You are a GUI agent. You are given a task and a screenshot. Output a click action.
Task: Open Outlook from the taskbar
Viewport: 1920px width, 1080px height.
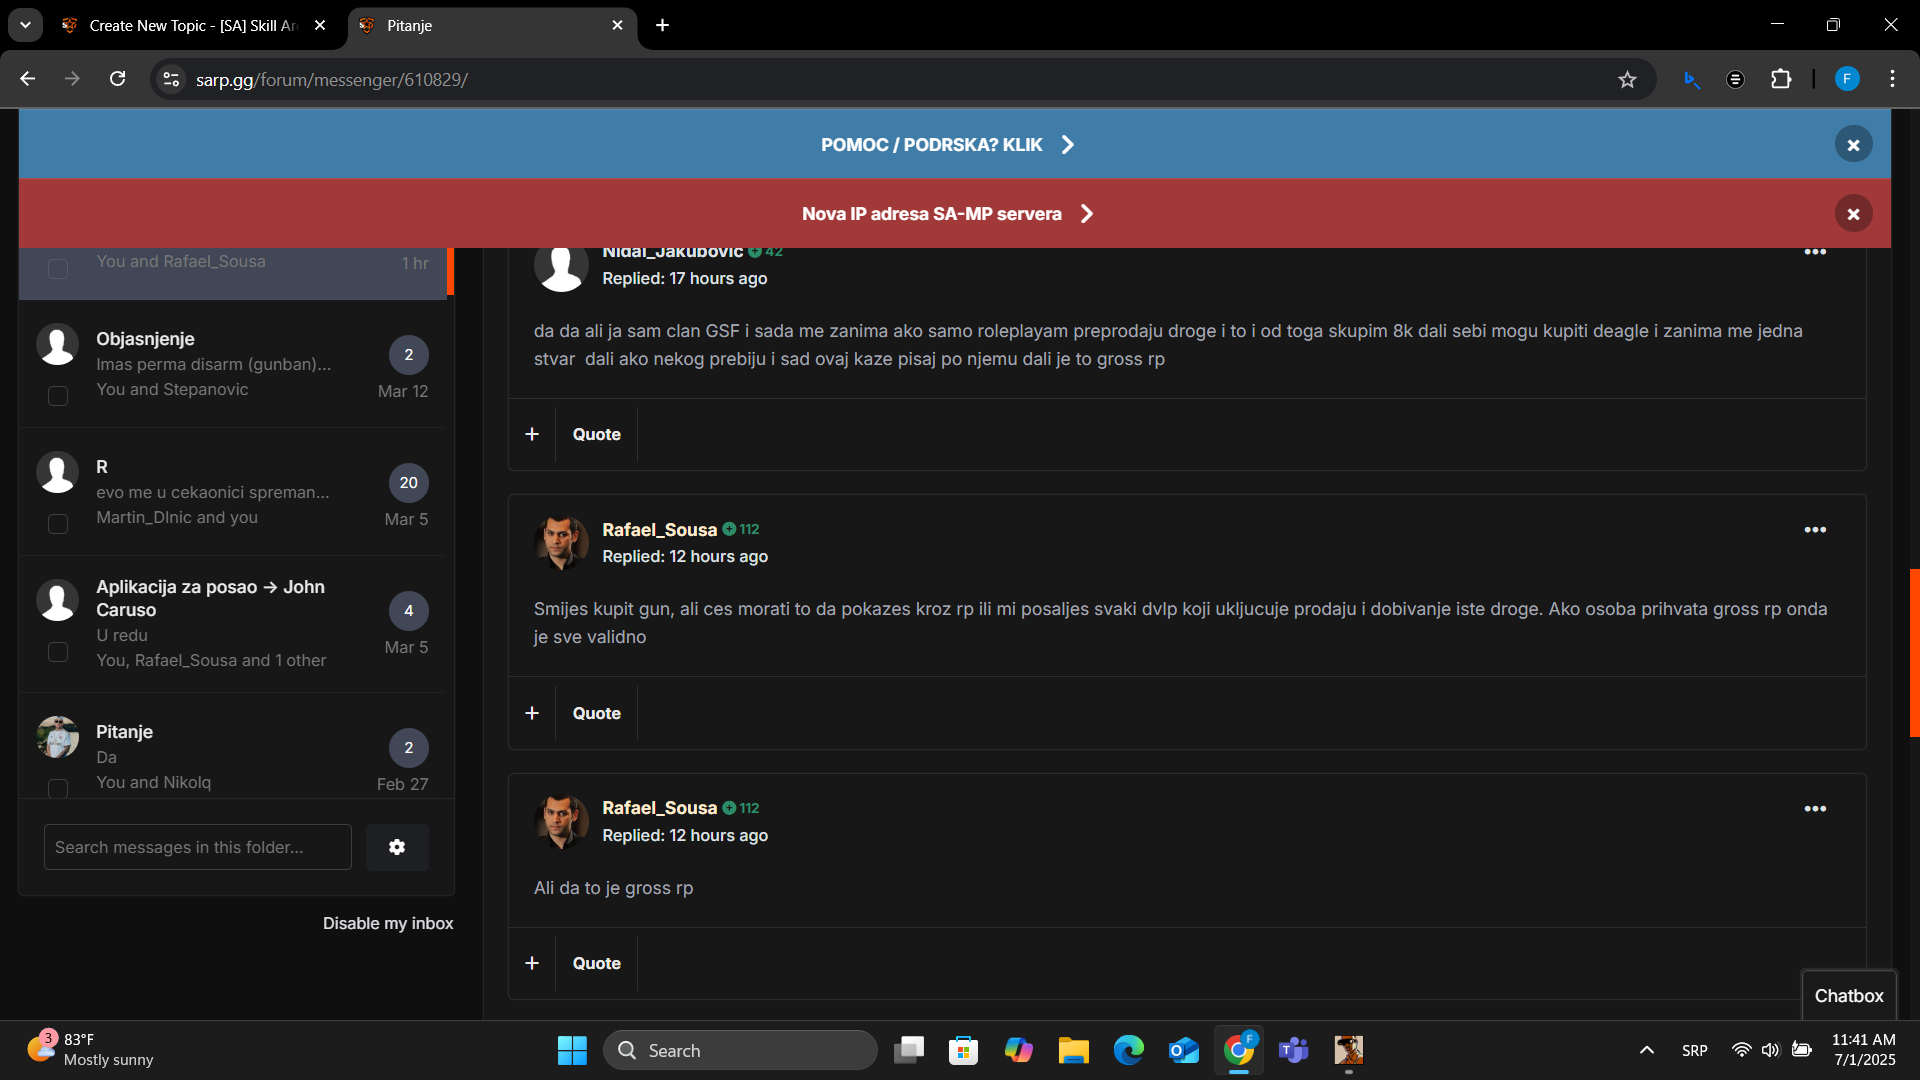(x=1184, y=1050)
